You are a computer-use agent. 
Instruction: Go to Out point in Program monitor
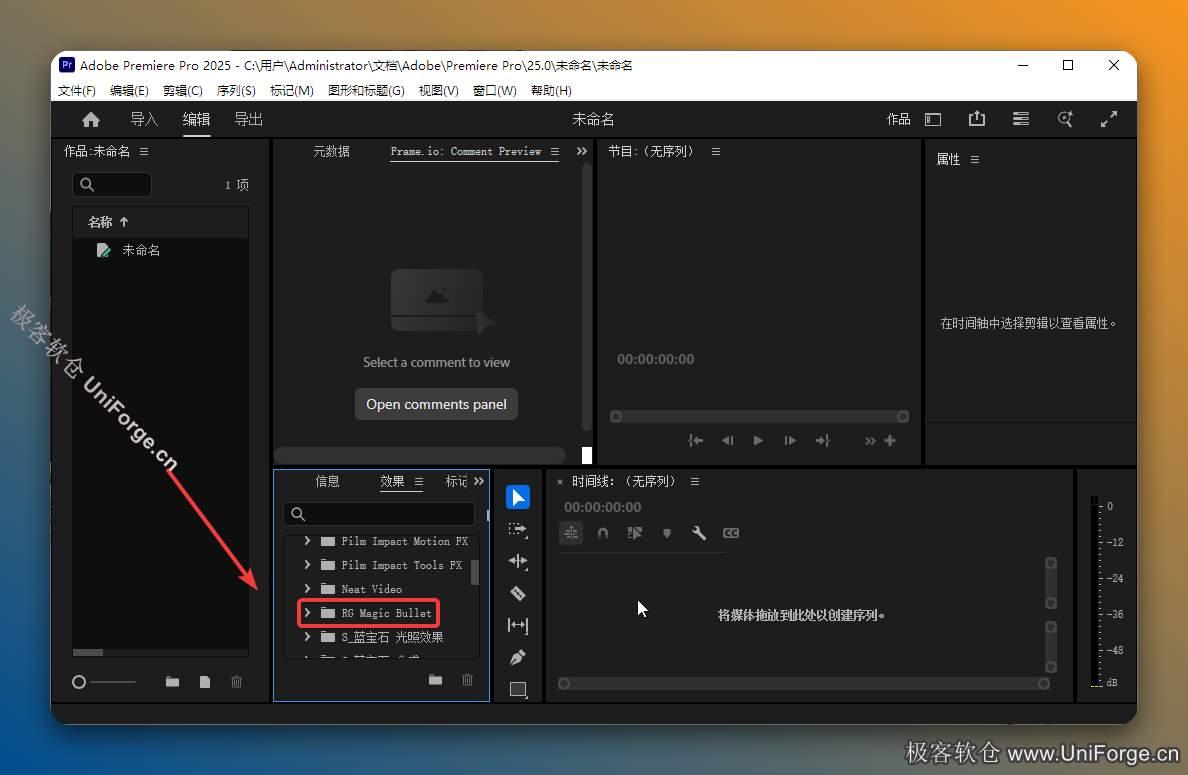(x=823, y=441)
